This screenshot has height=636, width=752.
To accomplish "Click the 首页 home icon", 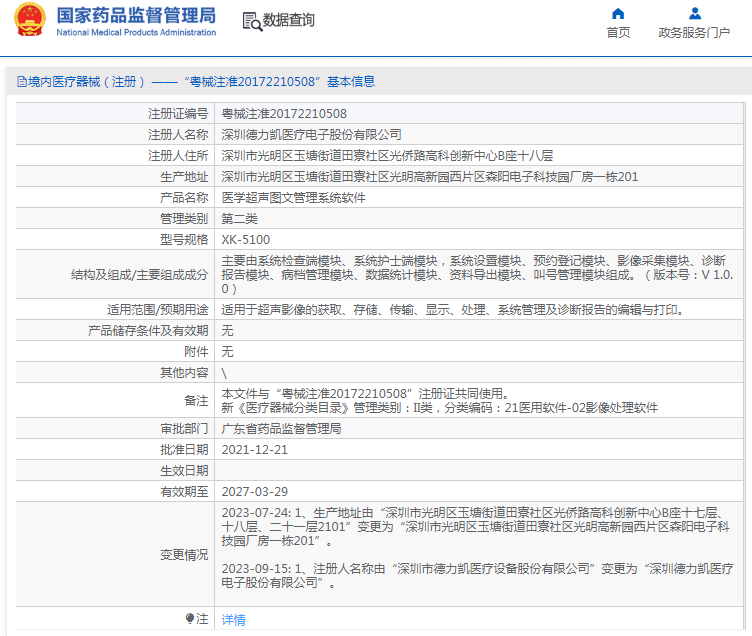I will [618, 13].
